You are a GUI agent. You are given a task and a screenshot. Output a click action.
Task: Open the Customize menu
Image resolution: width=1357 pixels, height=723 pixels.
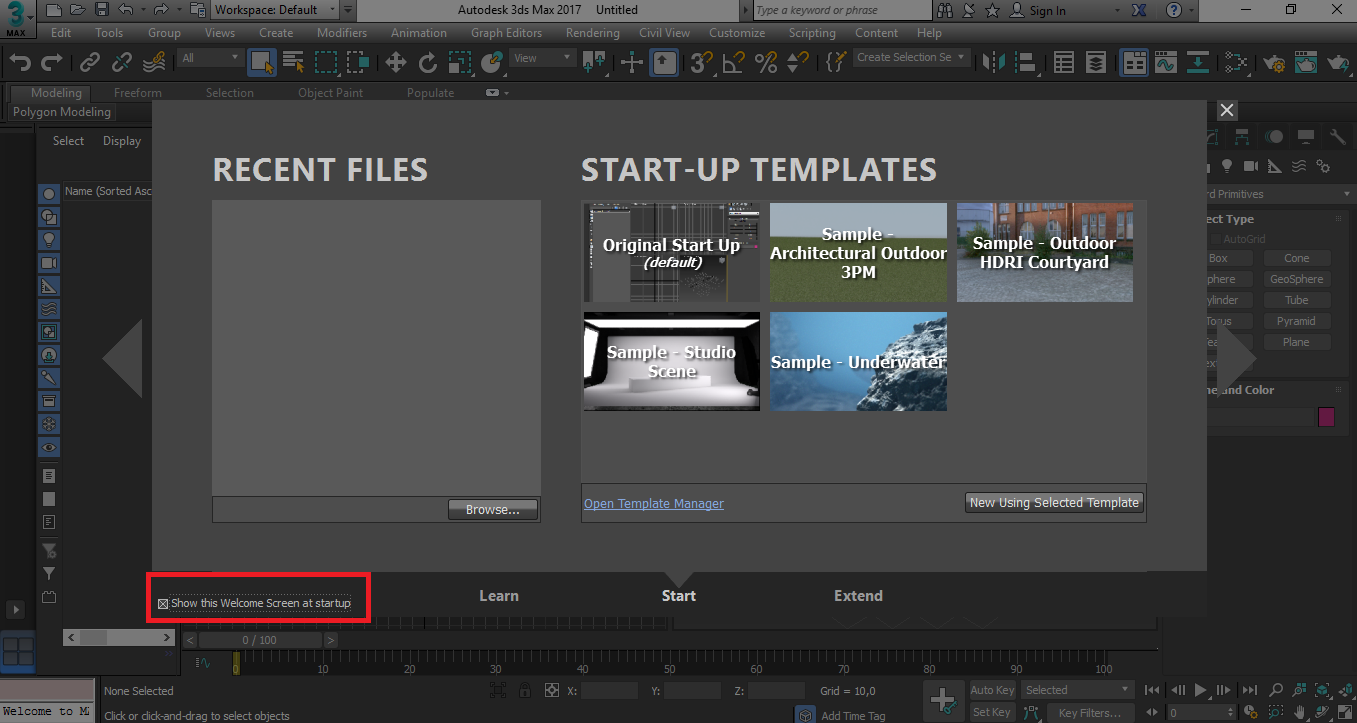tap(737, 33)
